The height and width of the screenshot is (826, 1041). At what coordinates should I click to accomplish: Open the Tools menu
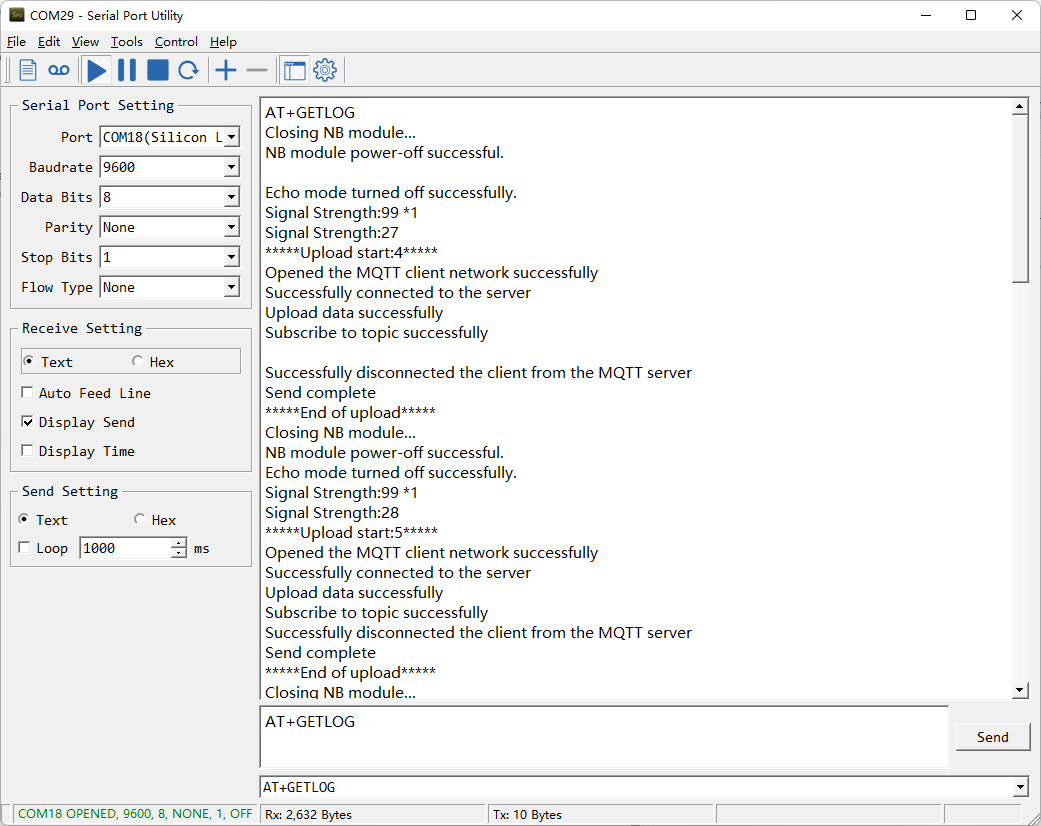[126, 42]
